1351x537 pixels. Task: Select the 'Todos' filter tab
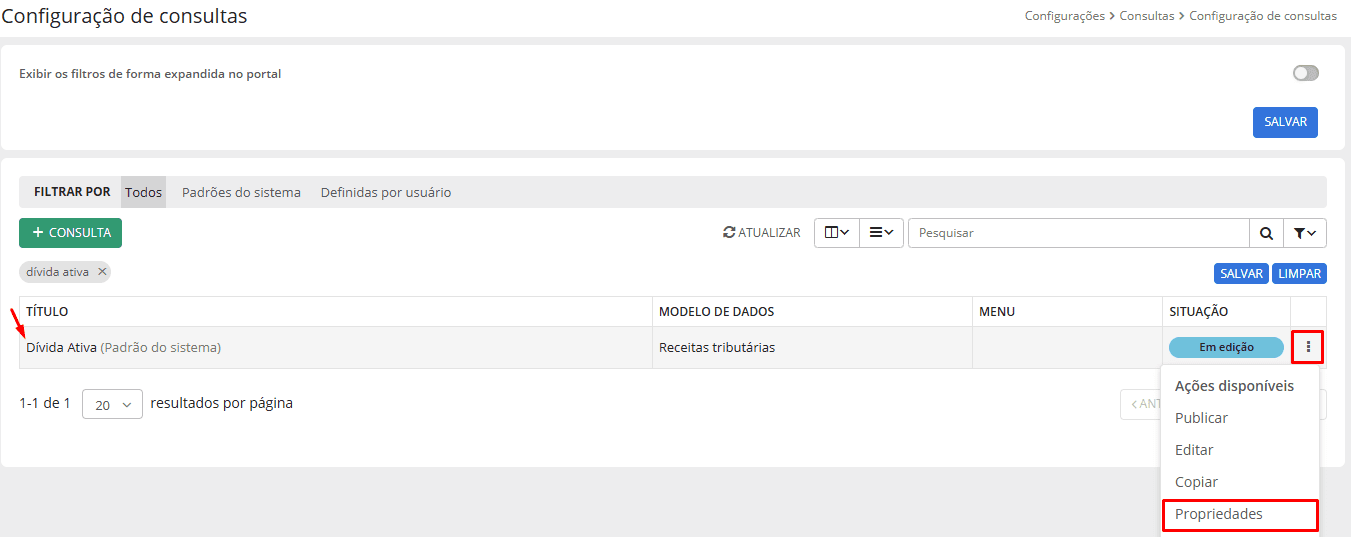tap(143, 192)
